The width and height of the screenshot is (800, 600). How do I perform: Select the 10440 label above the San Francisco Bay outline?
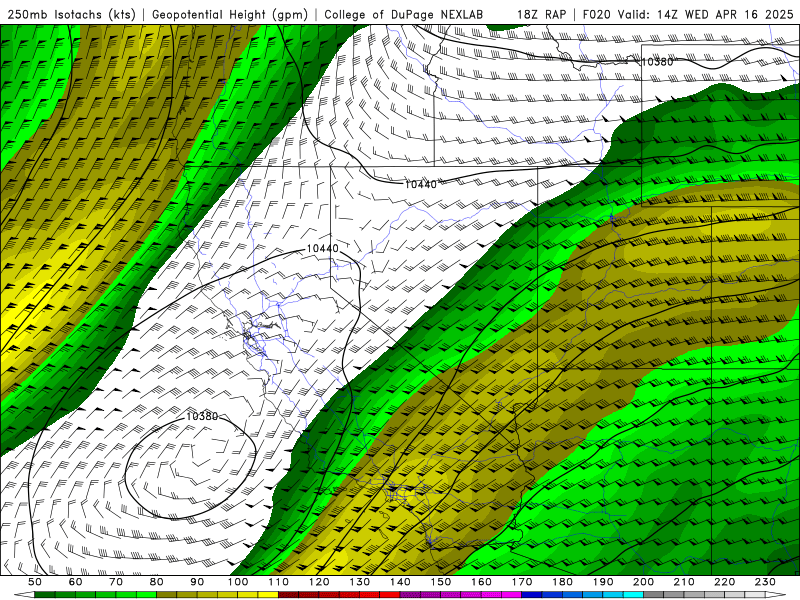322,248
